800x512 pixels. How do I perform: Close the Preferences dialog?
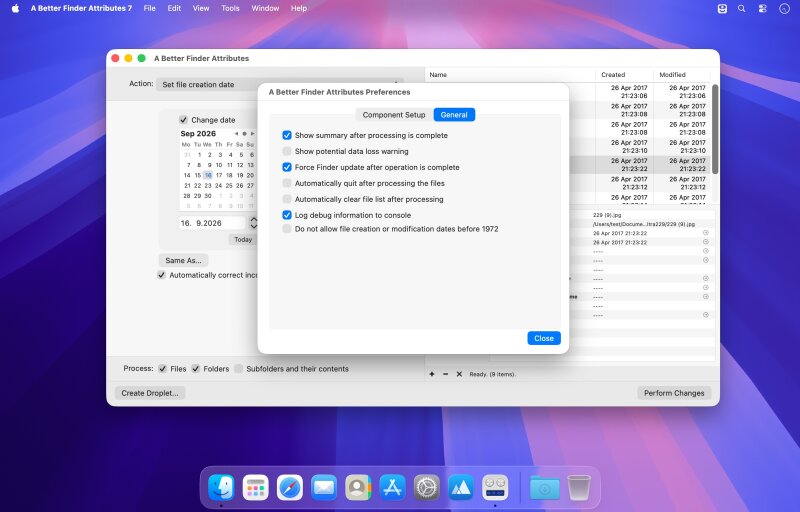pyautogui.click(x=544, y=338)
